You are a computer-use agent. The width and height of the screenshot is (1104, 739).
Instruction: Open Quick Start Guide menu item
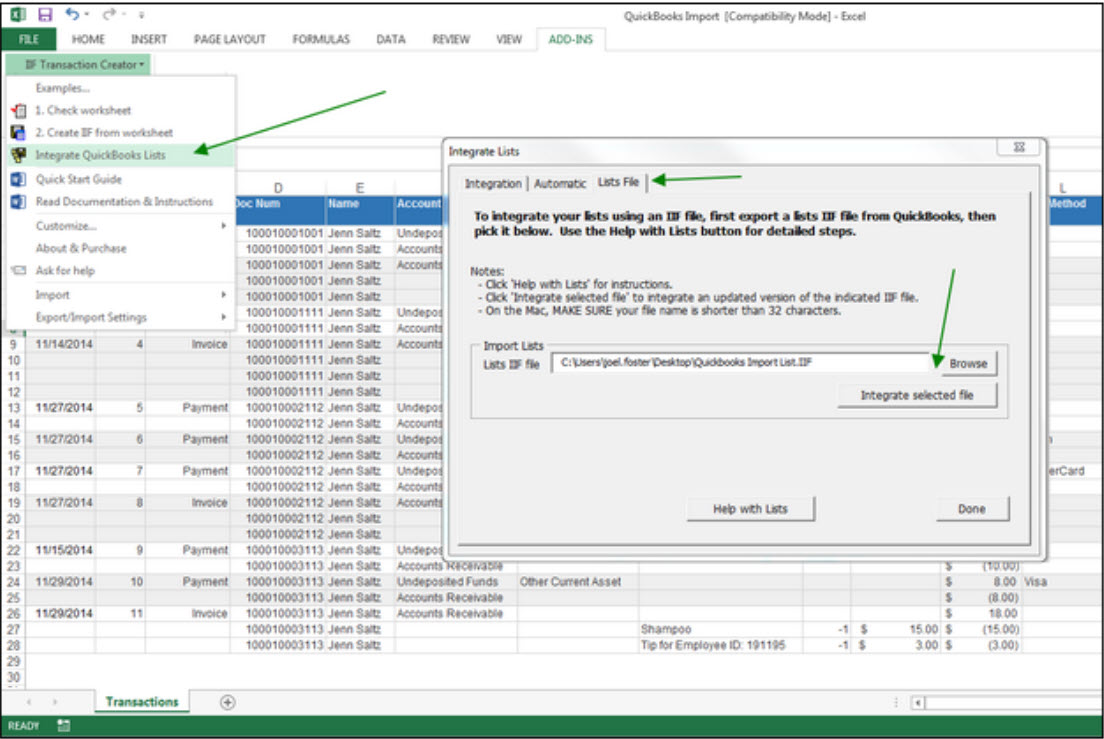pyautogui.click(x=120, y=179)
